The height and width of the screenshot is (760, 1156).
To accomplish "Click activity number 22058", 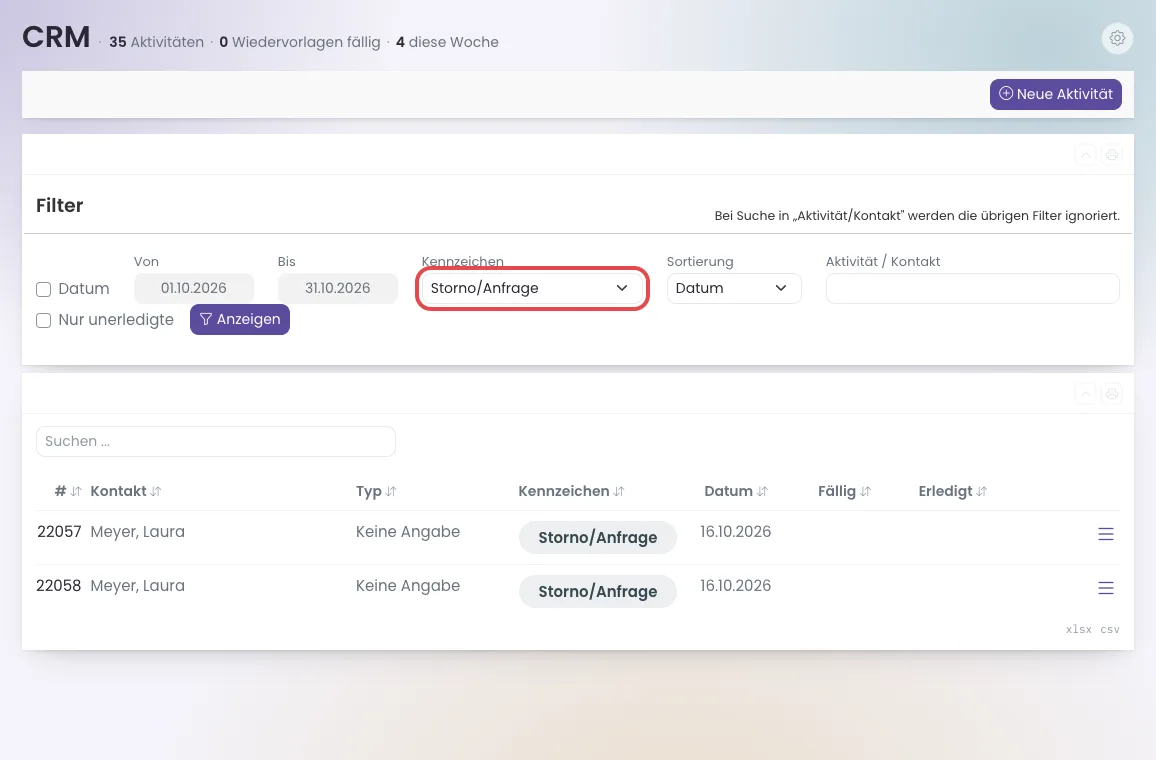I will [x=59, y=585].
